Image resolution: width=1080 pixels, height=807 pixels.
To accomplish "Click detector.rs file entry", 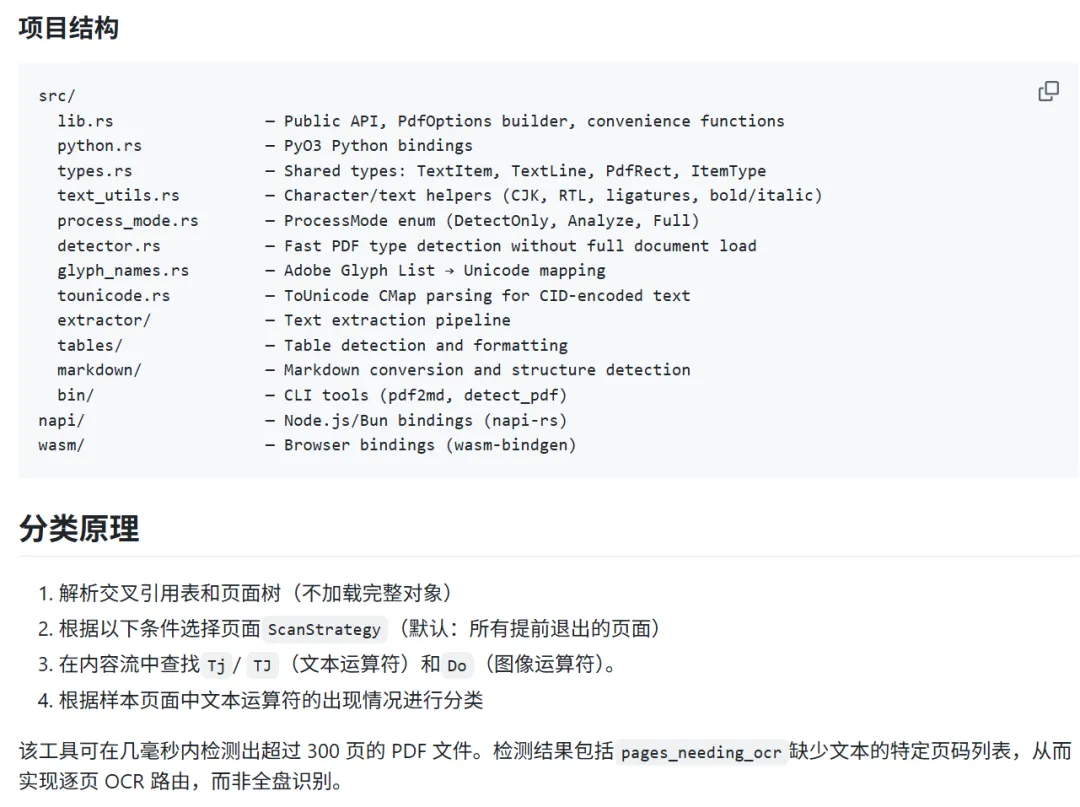I will pyautogui.click(x=109, y=246).
